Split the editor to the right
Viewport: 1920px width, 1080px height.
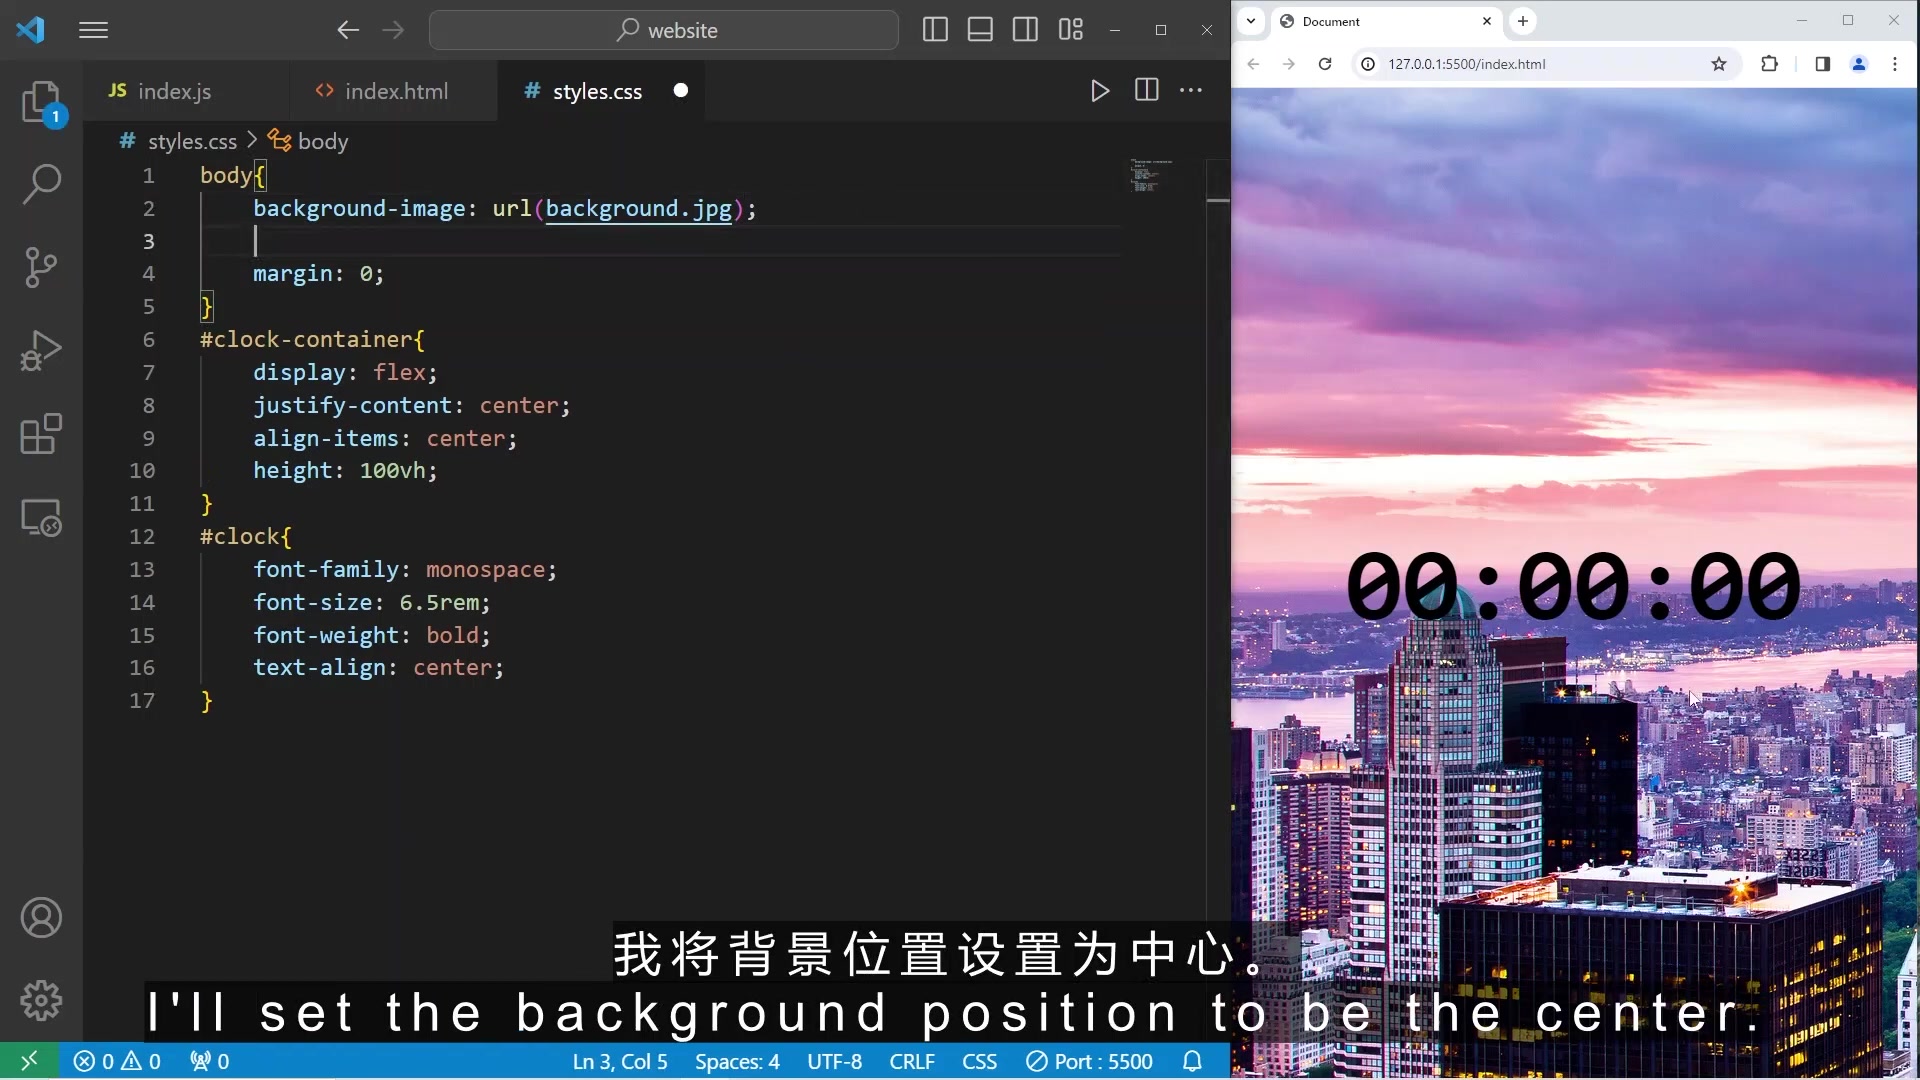point(1147,90)
